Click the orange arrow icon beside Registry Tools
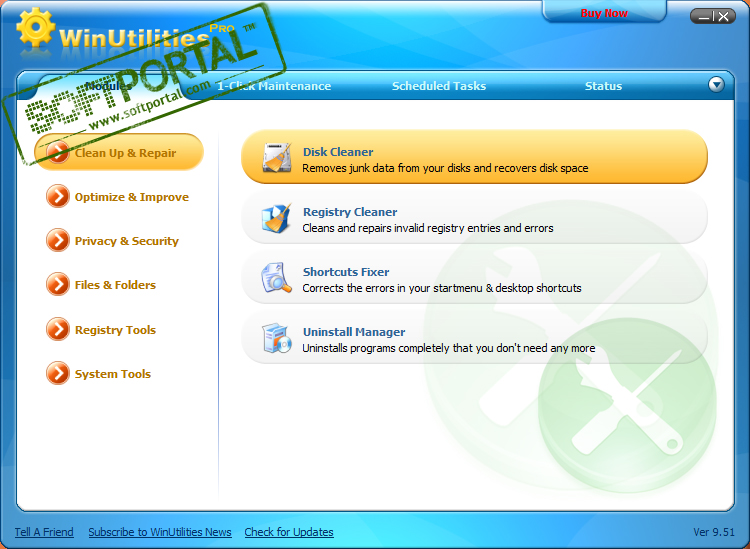This screenshot has width=750, height=549. tap(58, 329)
